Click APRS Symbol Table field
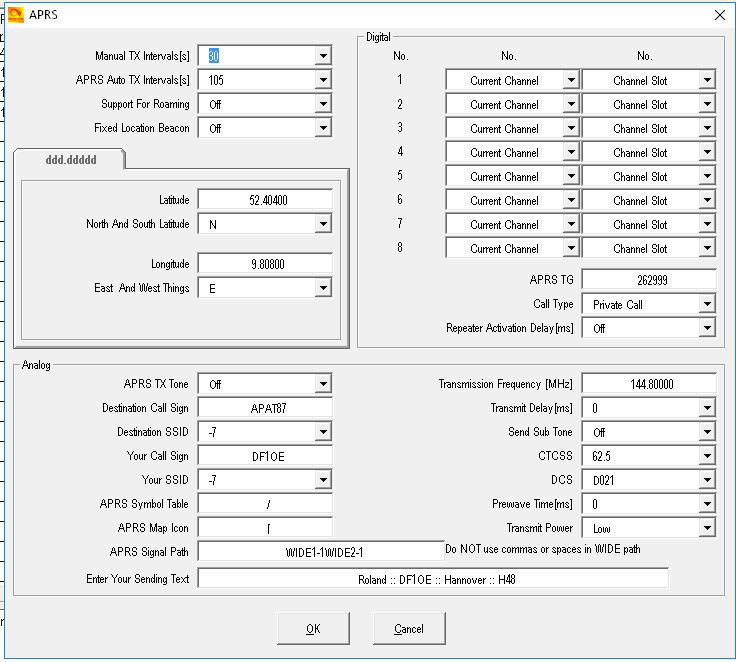This screenshot has height=662, width=736. [265, 504]
